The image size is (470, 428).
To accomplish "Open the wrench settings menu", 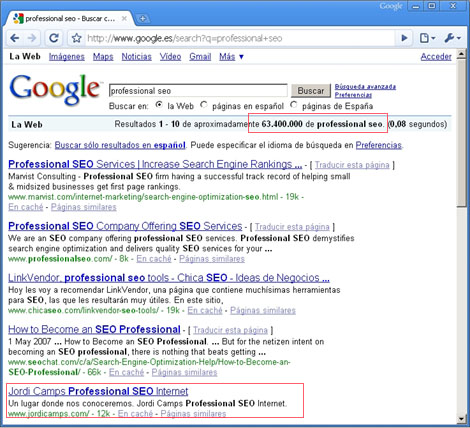I will 452,38.
